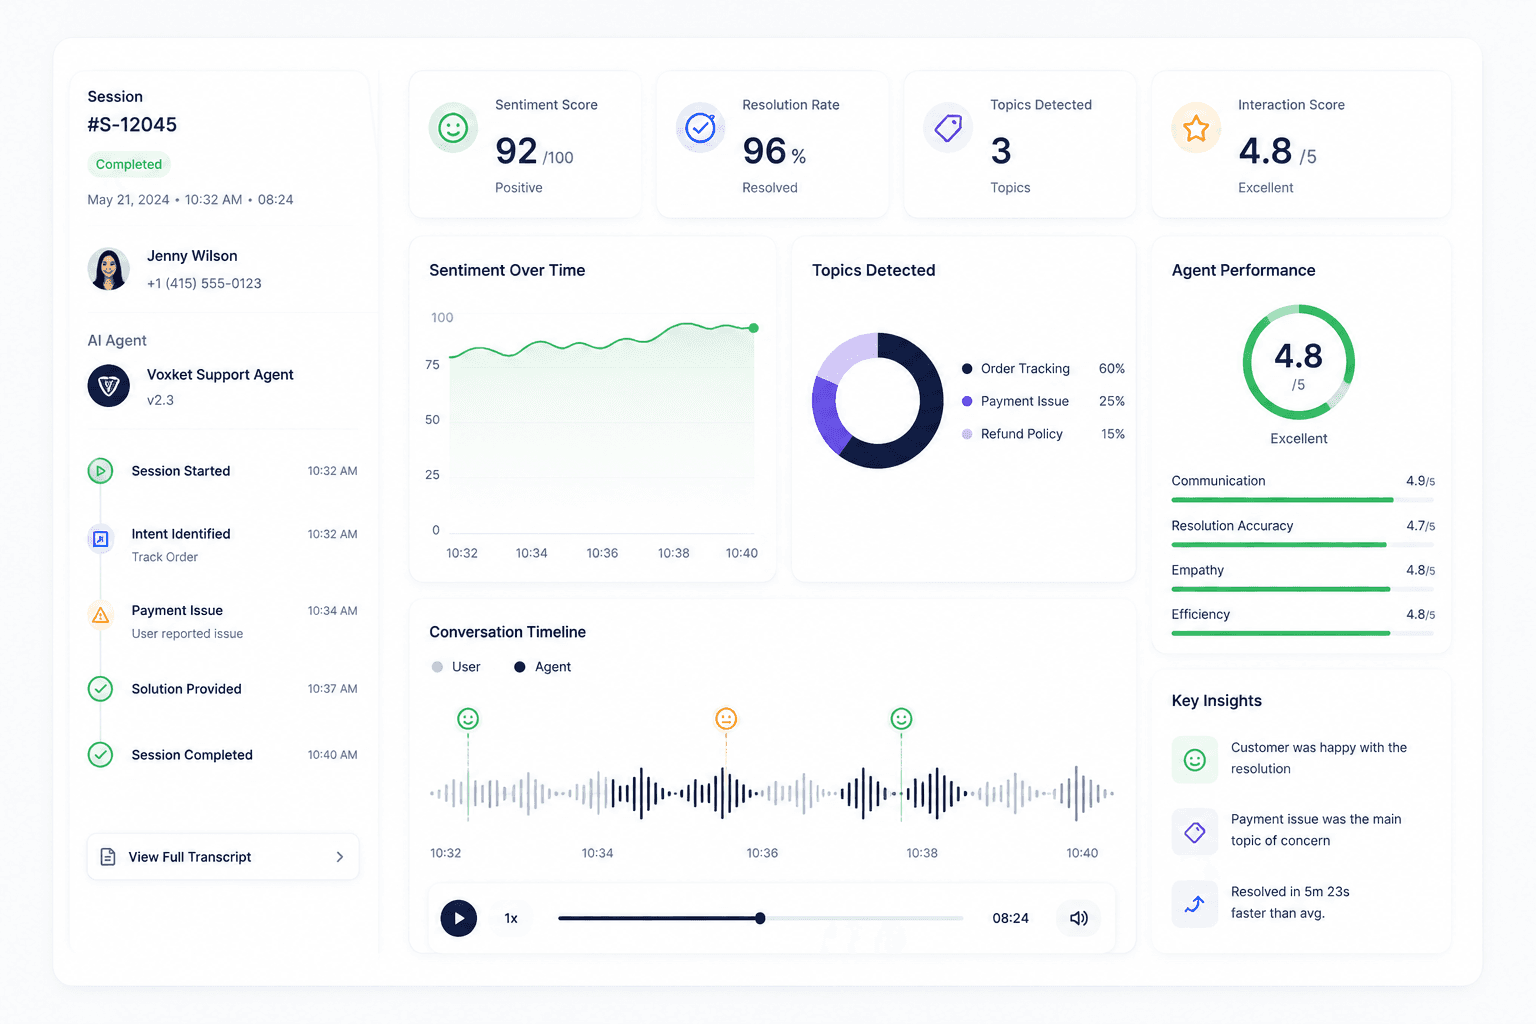Click the audio waveform in Conversation Timeline

pyautogui.click(x=771, y=794)
